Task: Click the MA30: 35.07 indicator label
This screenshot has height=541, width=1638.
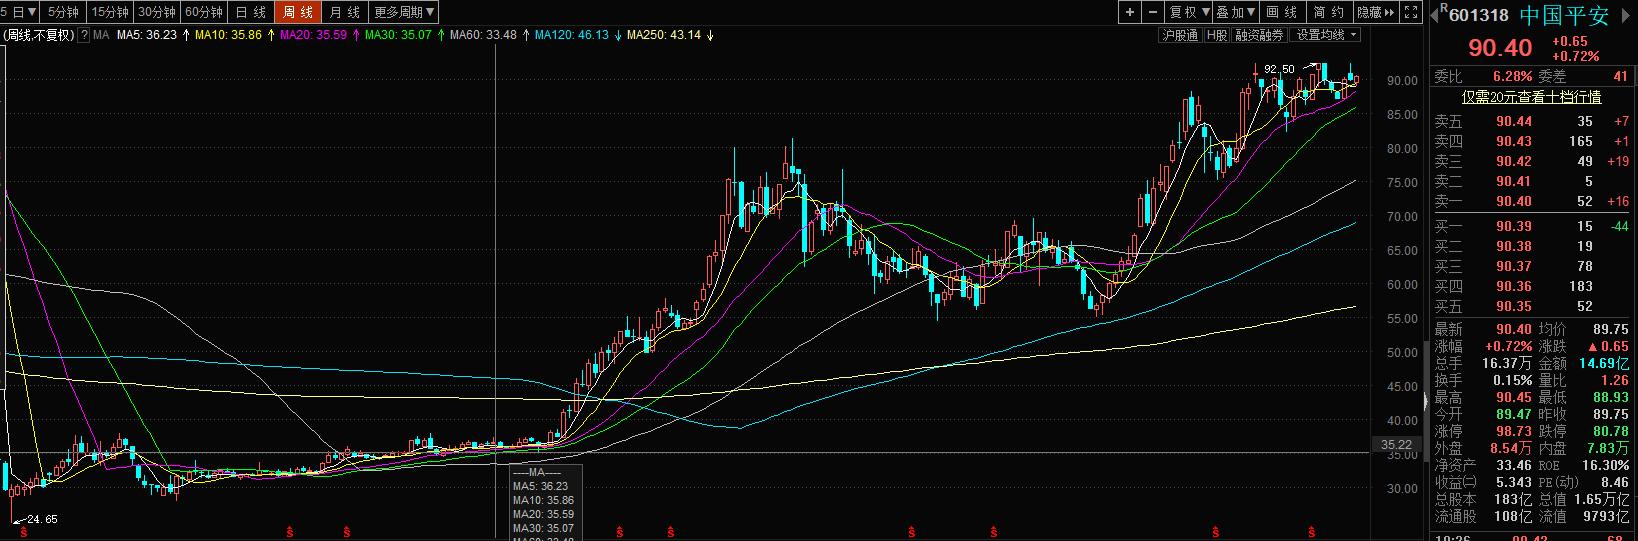Action: coord(398,35)
